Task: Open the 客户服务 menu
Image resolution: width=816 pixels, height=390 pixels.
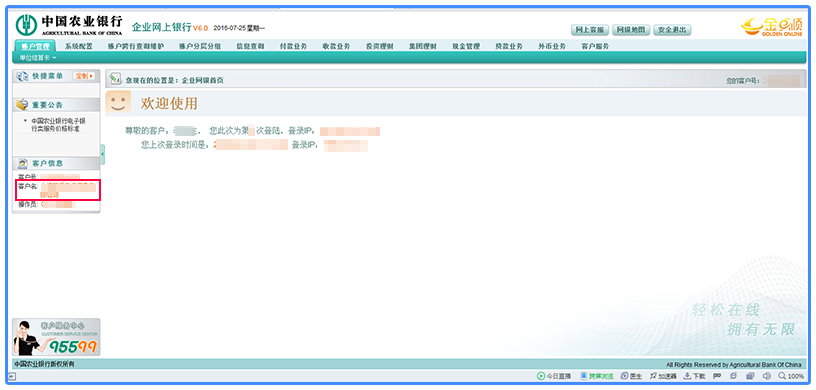Action: (595, 46)
